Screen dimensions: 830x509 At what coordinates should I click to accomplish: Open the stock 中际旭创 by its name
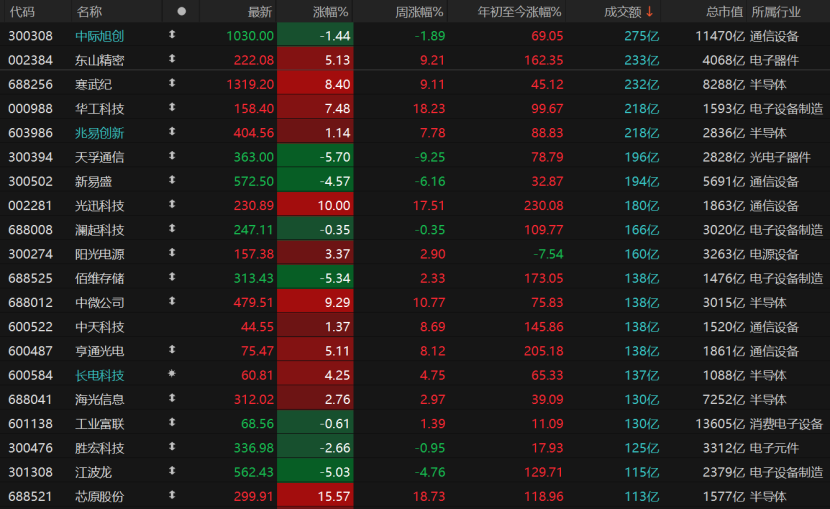[x=100, y=36]
